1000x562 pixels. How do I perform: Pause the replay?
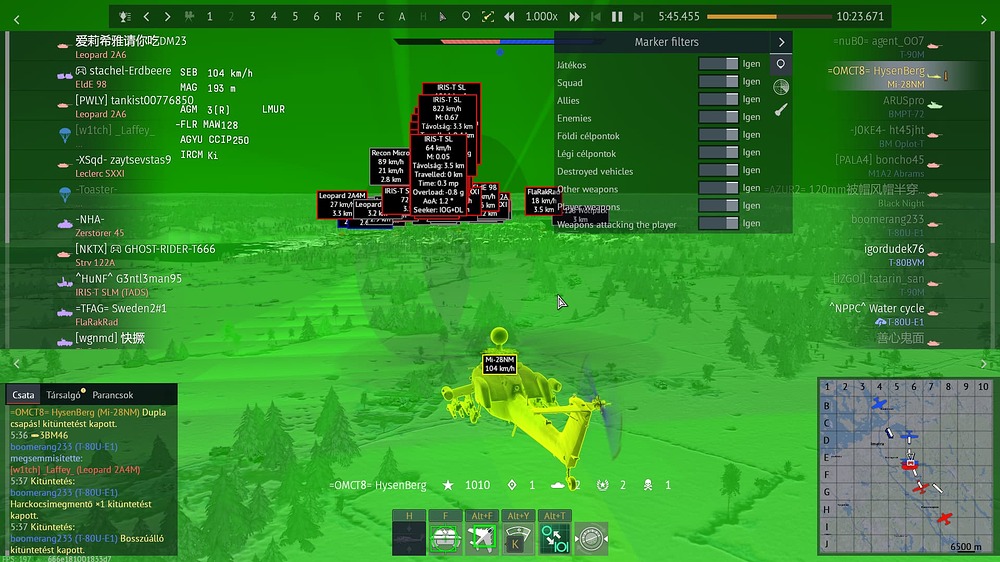point(617,17)
